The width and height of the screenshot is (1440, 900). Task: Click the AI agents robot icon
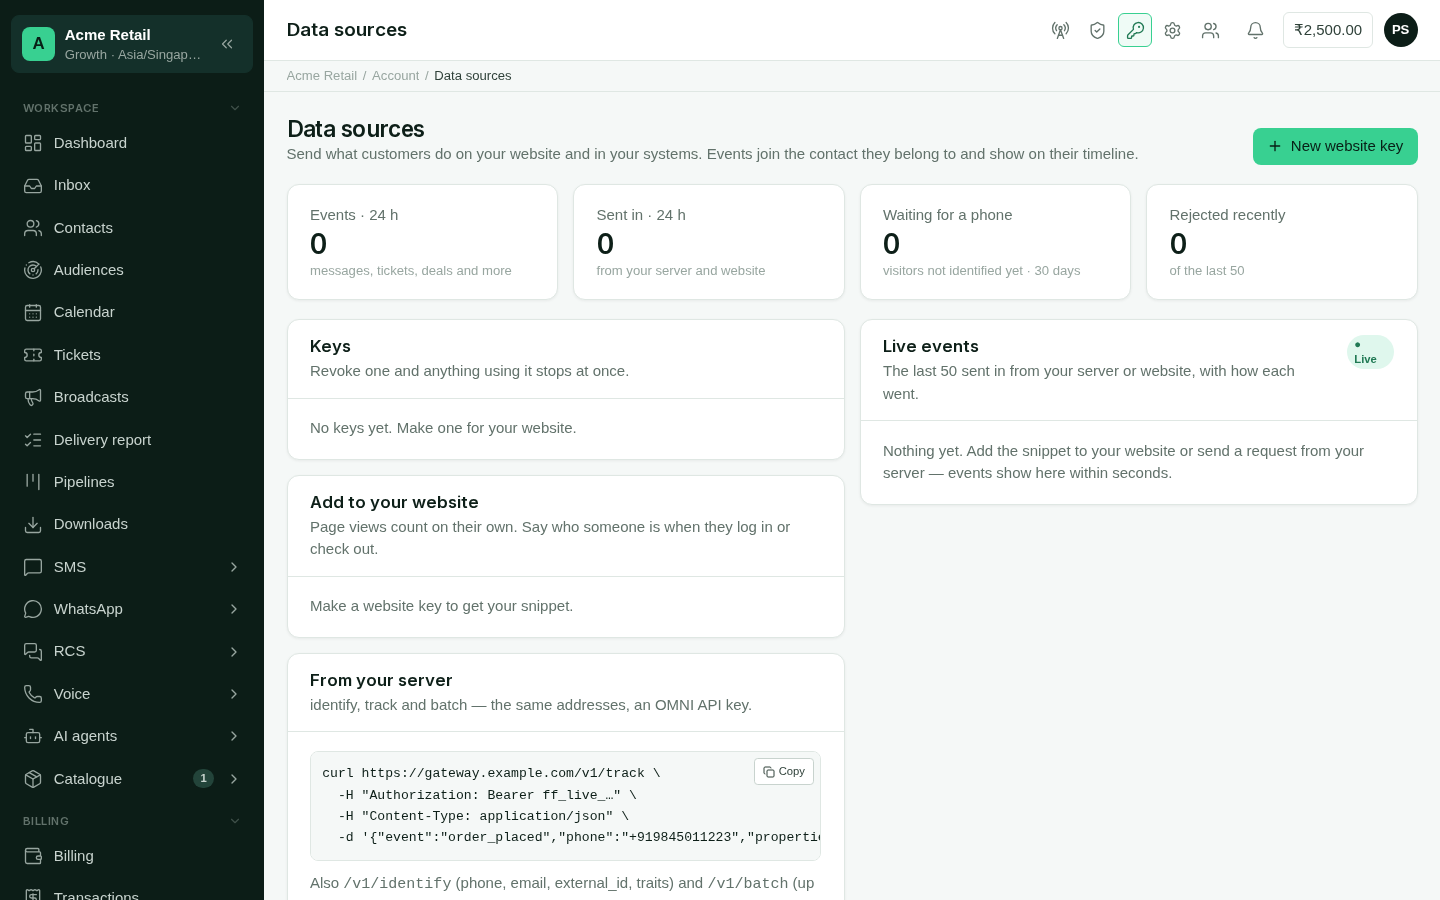(x=33, y=736)
